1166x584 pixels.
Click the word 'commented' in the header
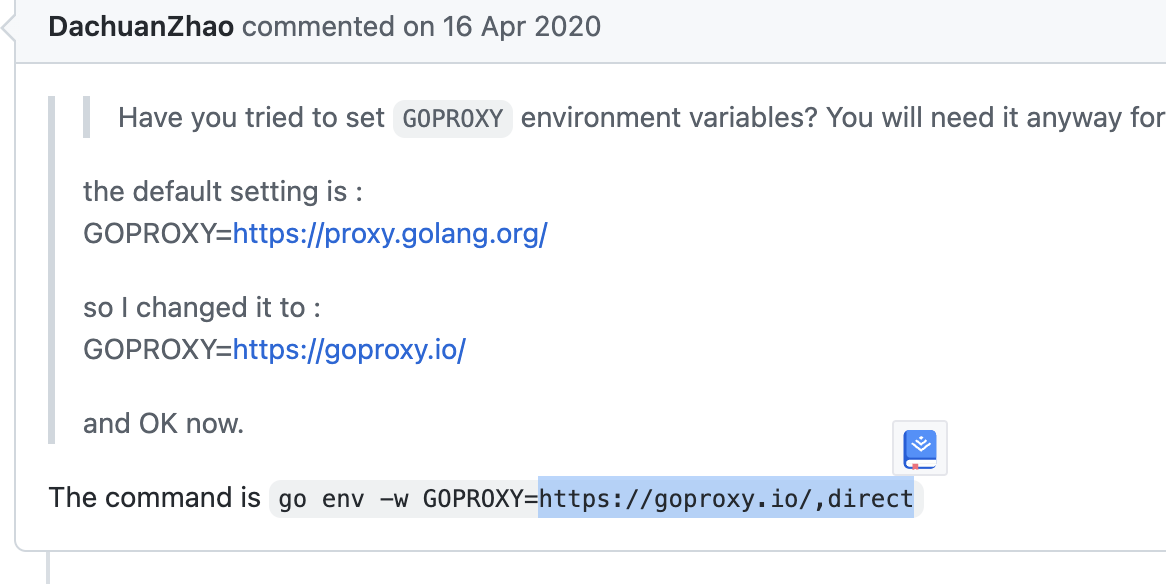pos(318,27)
